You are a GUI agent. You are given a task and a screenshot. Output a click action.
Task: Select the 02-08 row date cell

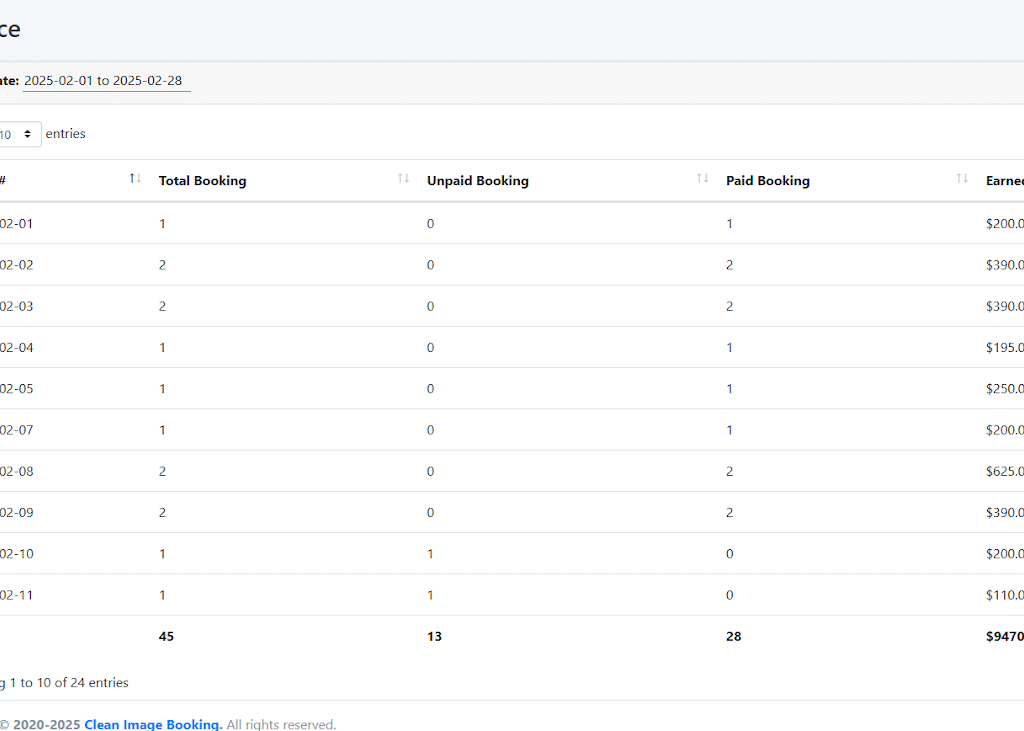pos(16,471)
